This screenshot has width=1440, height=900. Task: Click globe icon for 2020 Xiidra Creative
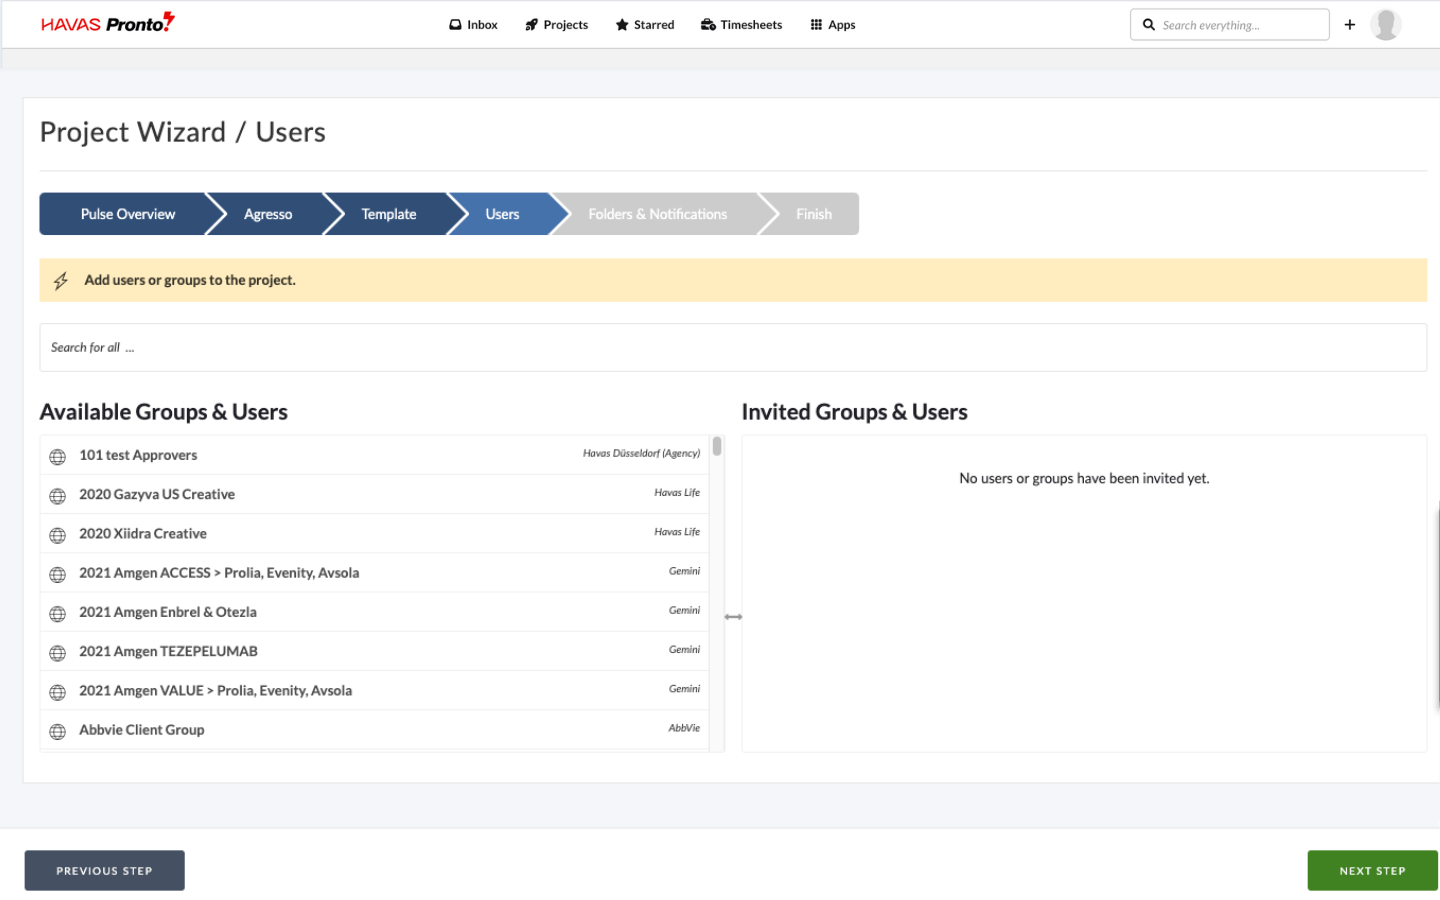[x=58, y=535]
